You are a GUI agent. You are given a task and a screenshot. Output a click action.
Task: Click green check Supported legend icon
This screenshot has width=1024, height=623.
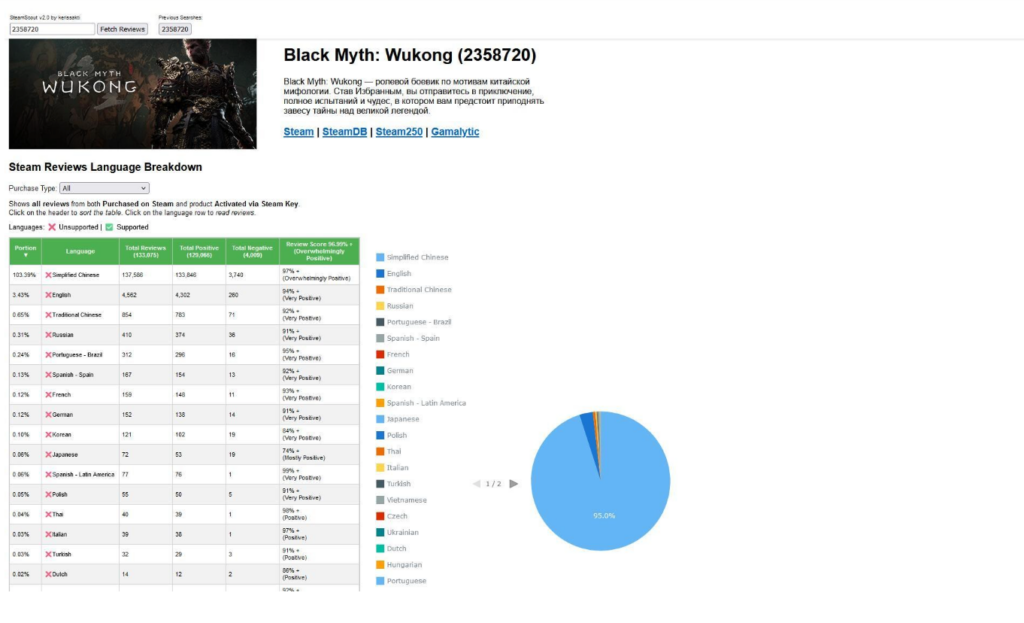coord(109,227)
